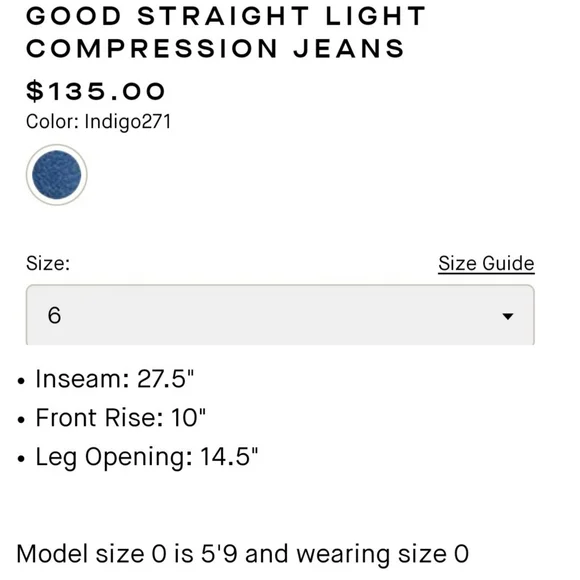The width and height of the screenshot is (580, 580).
Task: Click the 'wearing size 0' text
Action: click(382, 554)
